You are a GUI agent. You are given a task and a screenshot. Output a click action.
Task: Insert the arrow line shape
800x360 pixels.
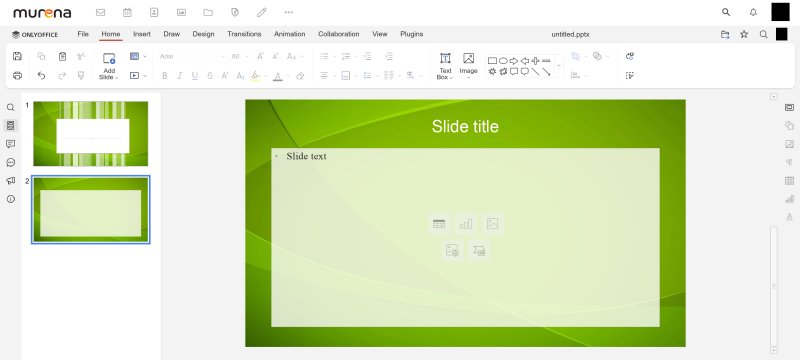point(546,72)
